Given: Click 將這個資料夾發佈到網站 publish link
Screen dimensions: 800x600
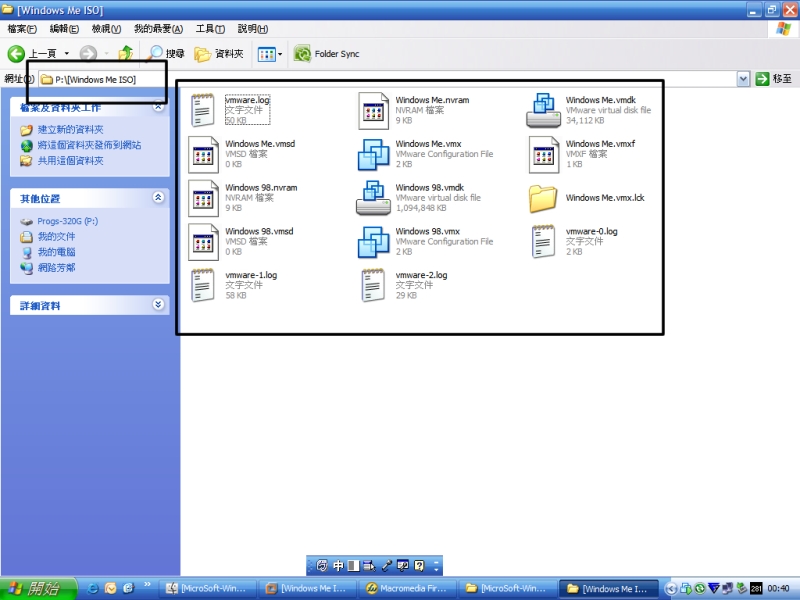Looking at the screenshot, I should (89, 145).
